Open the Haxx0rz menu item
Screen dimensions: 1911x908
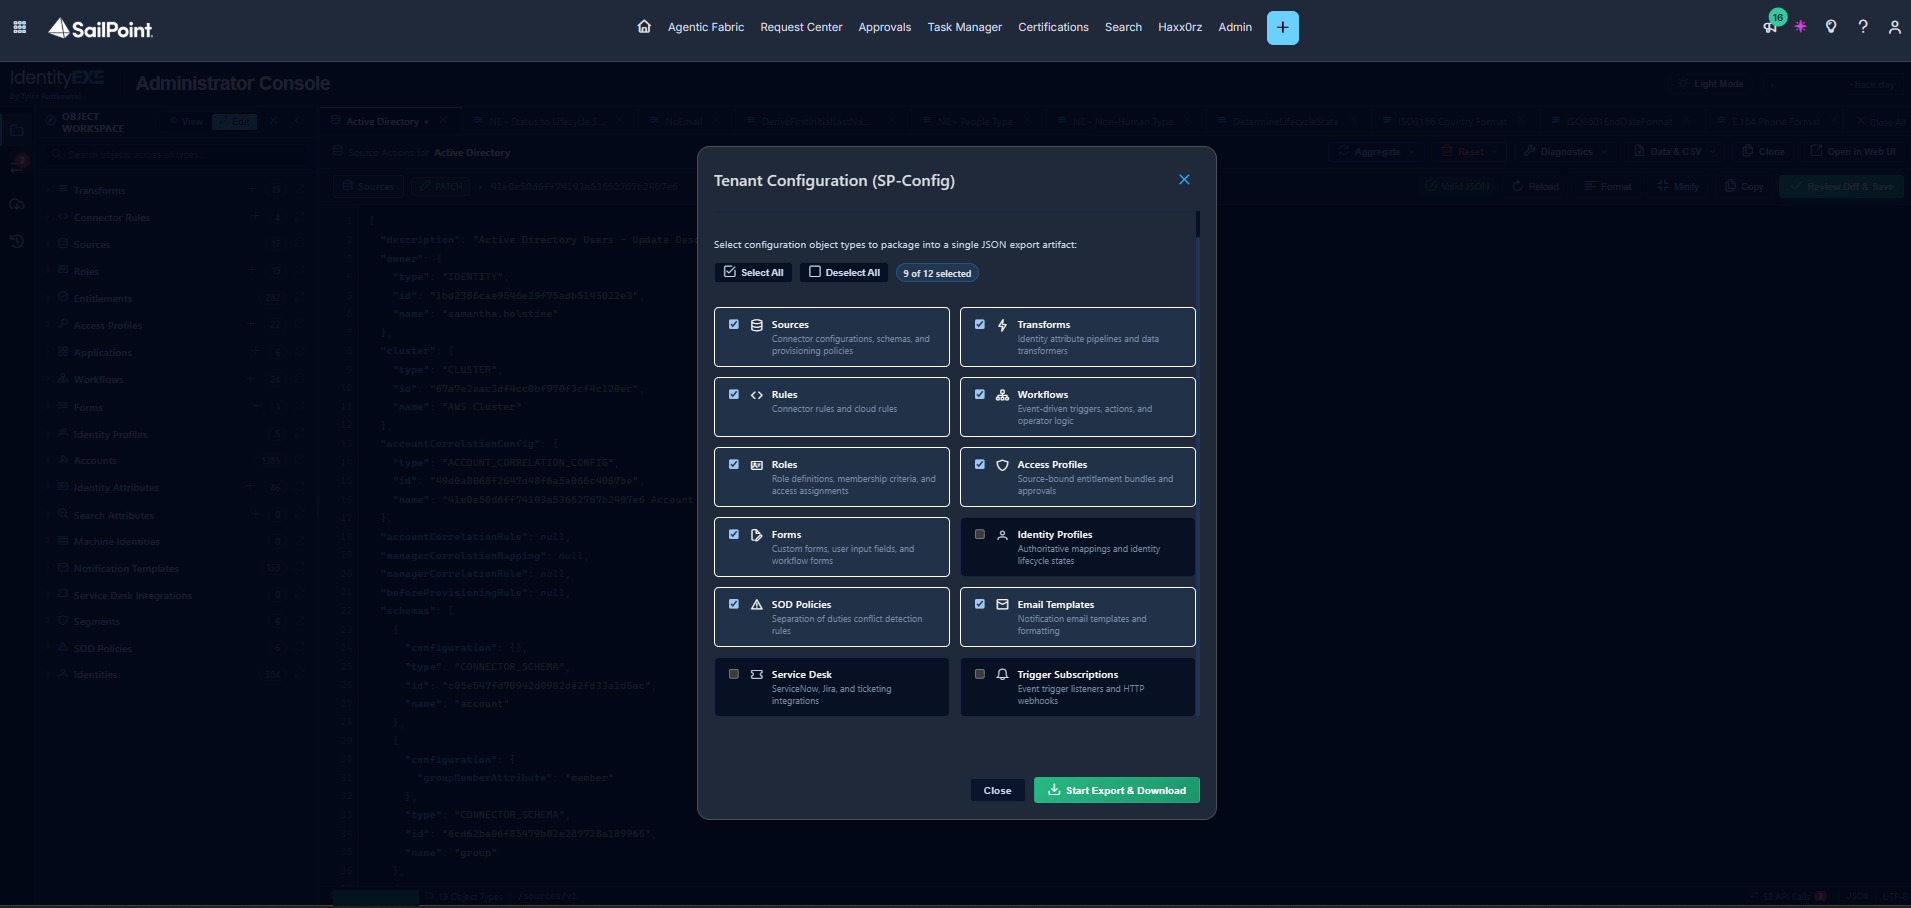tap(1180, 27)
